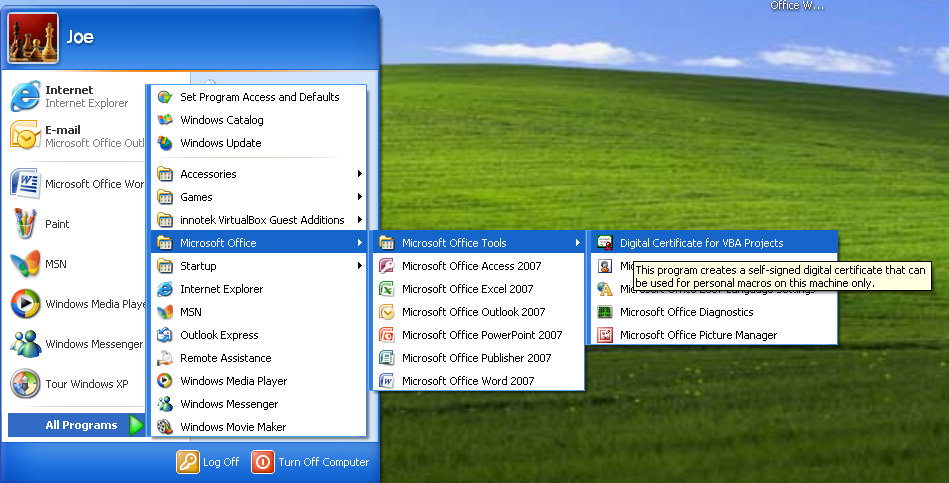This screenshot has width=949, height=483.
Task: Click the Microsoft Office Language Settings icon
Action: [605, 289]
